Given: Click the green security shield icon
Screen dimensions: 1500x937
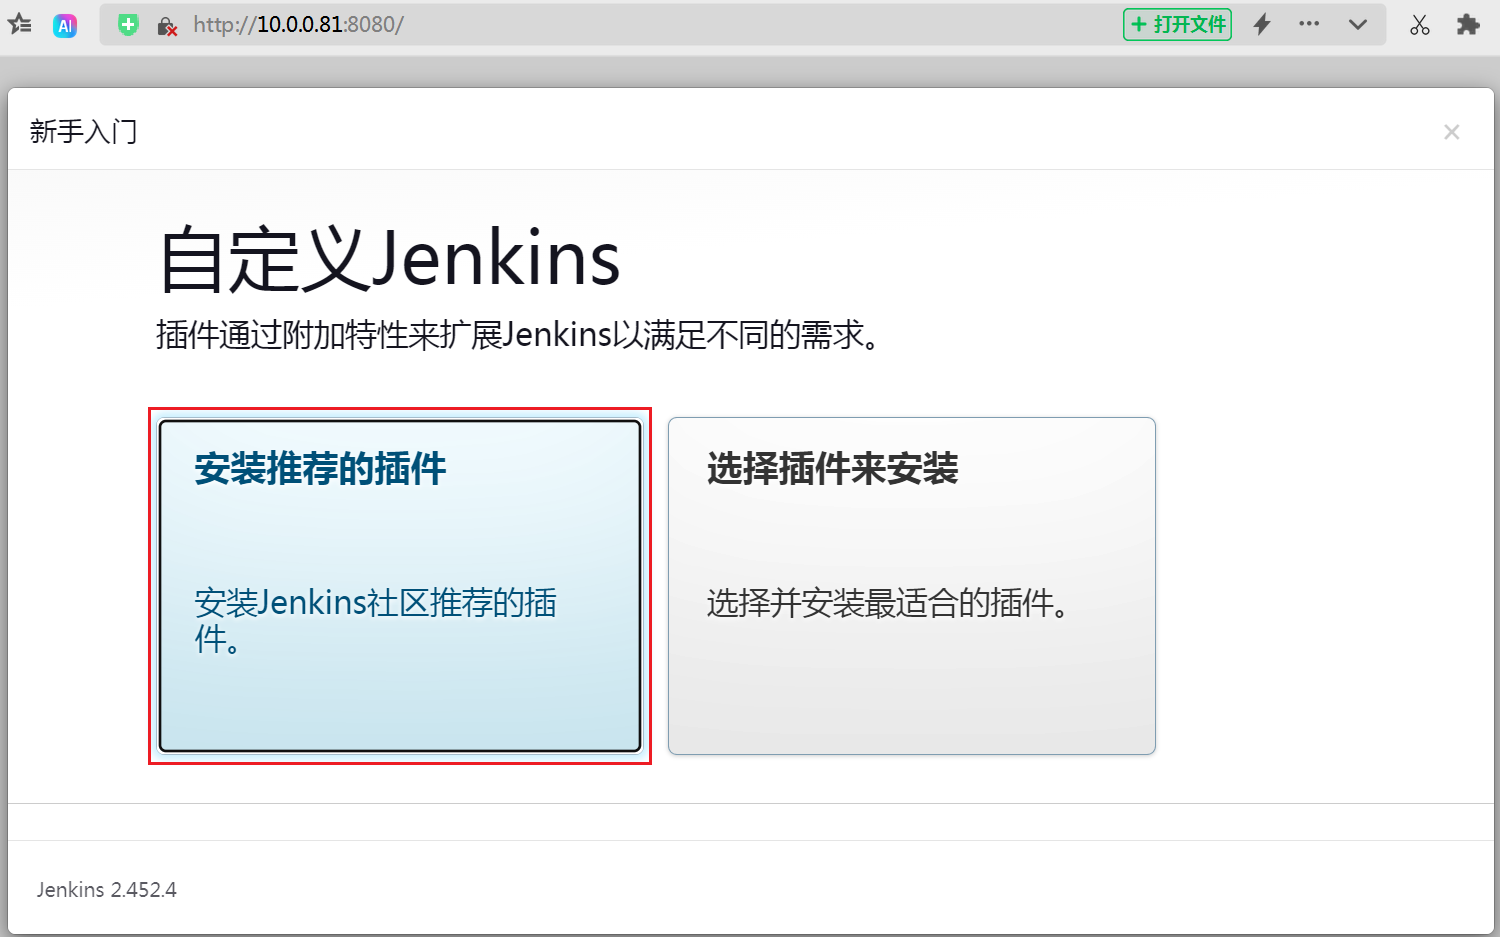Looking at the screenshot, I should (128, 25).
